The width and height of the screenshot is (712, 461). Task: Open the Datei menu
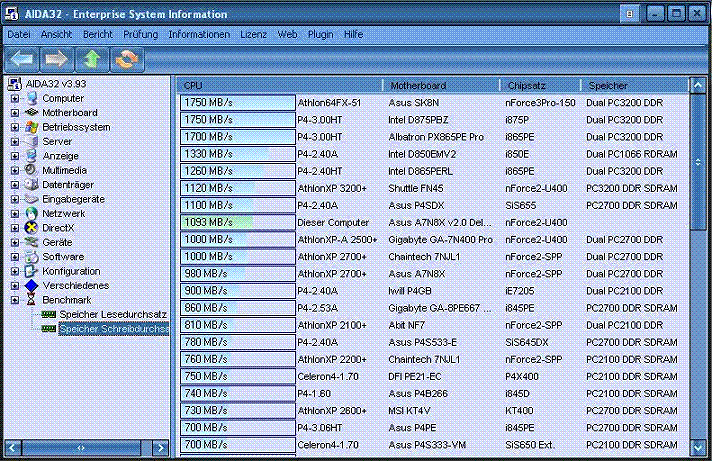pyautogui.click(x=19, y=35)
